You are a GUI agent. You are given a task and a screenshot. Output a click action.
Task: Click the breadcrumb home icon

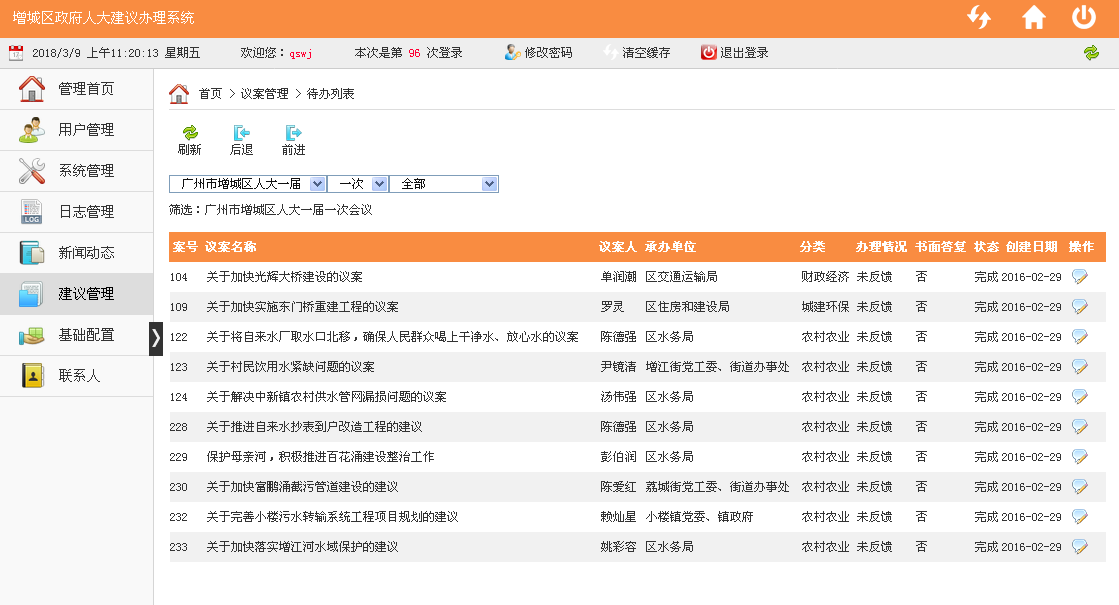pyautogui.click(x=179, y=93)
